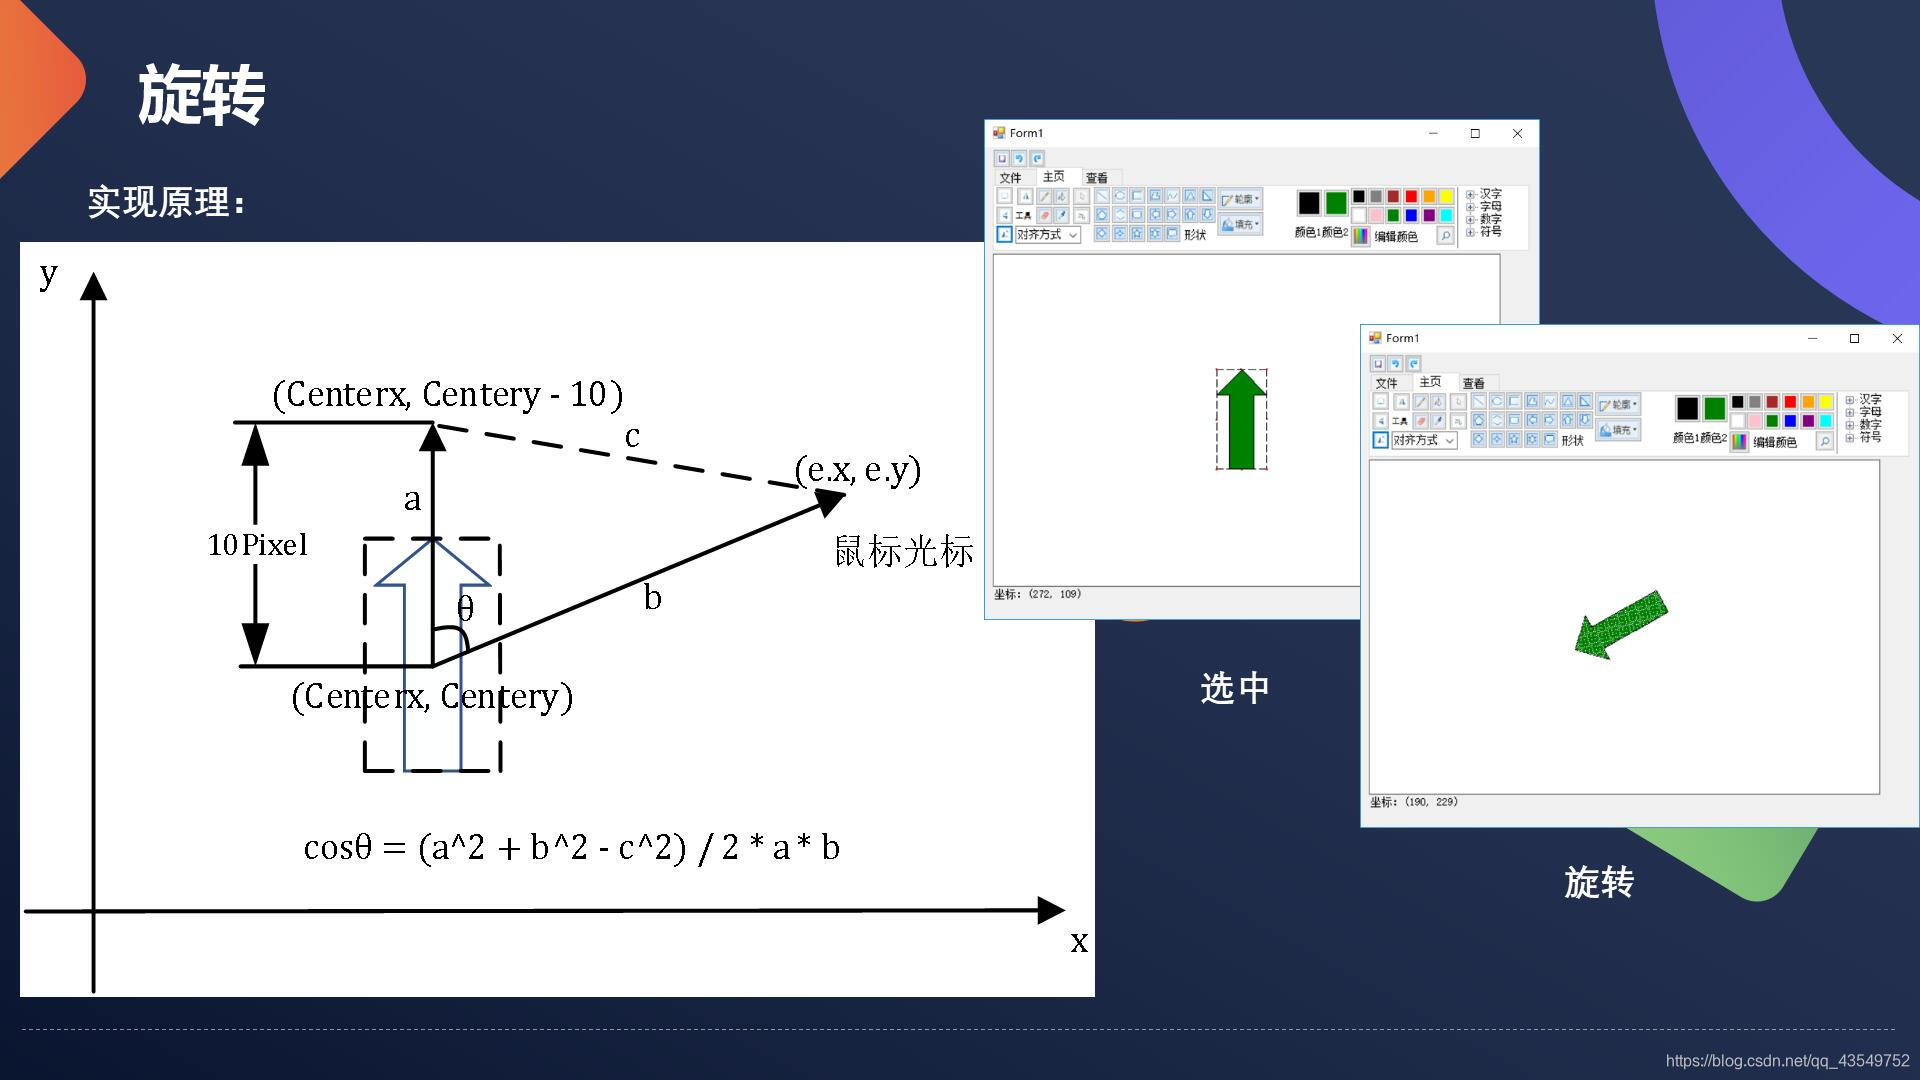This screenshot has height=1080, width=1920.
Task: Open 轮廓 dropdown in front Form1 window
Action: point(1618,404)
